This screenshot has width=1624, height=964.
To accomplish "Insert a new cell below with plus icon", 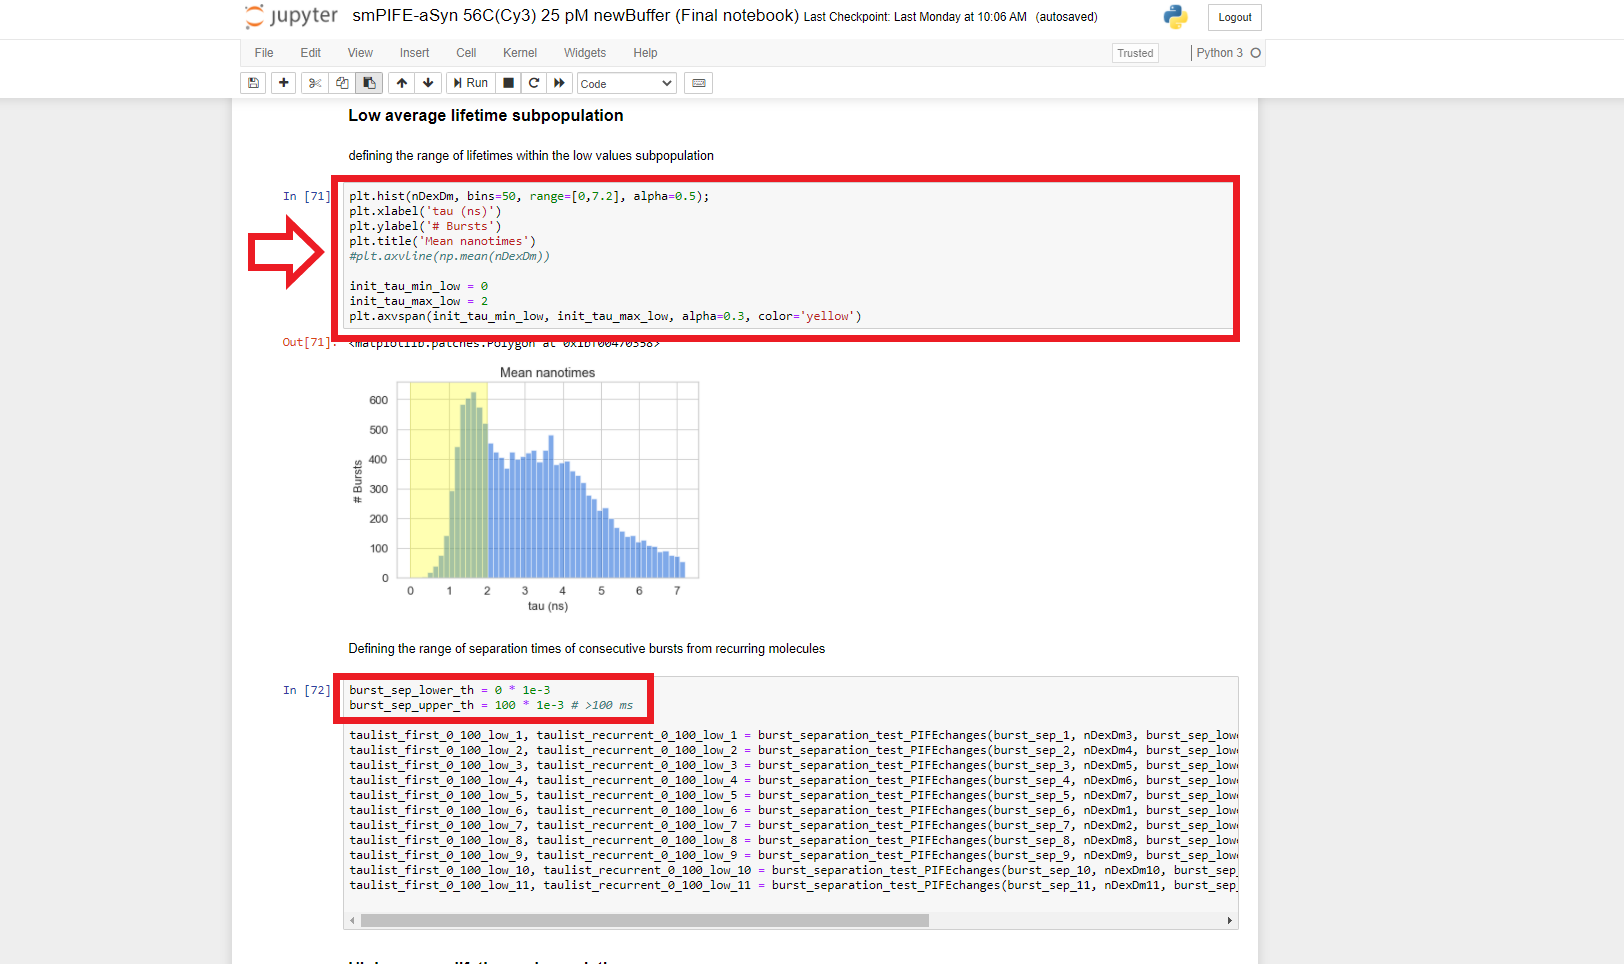I will point(284,83).
